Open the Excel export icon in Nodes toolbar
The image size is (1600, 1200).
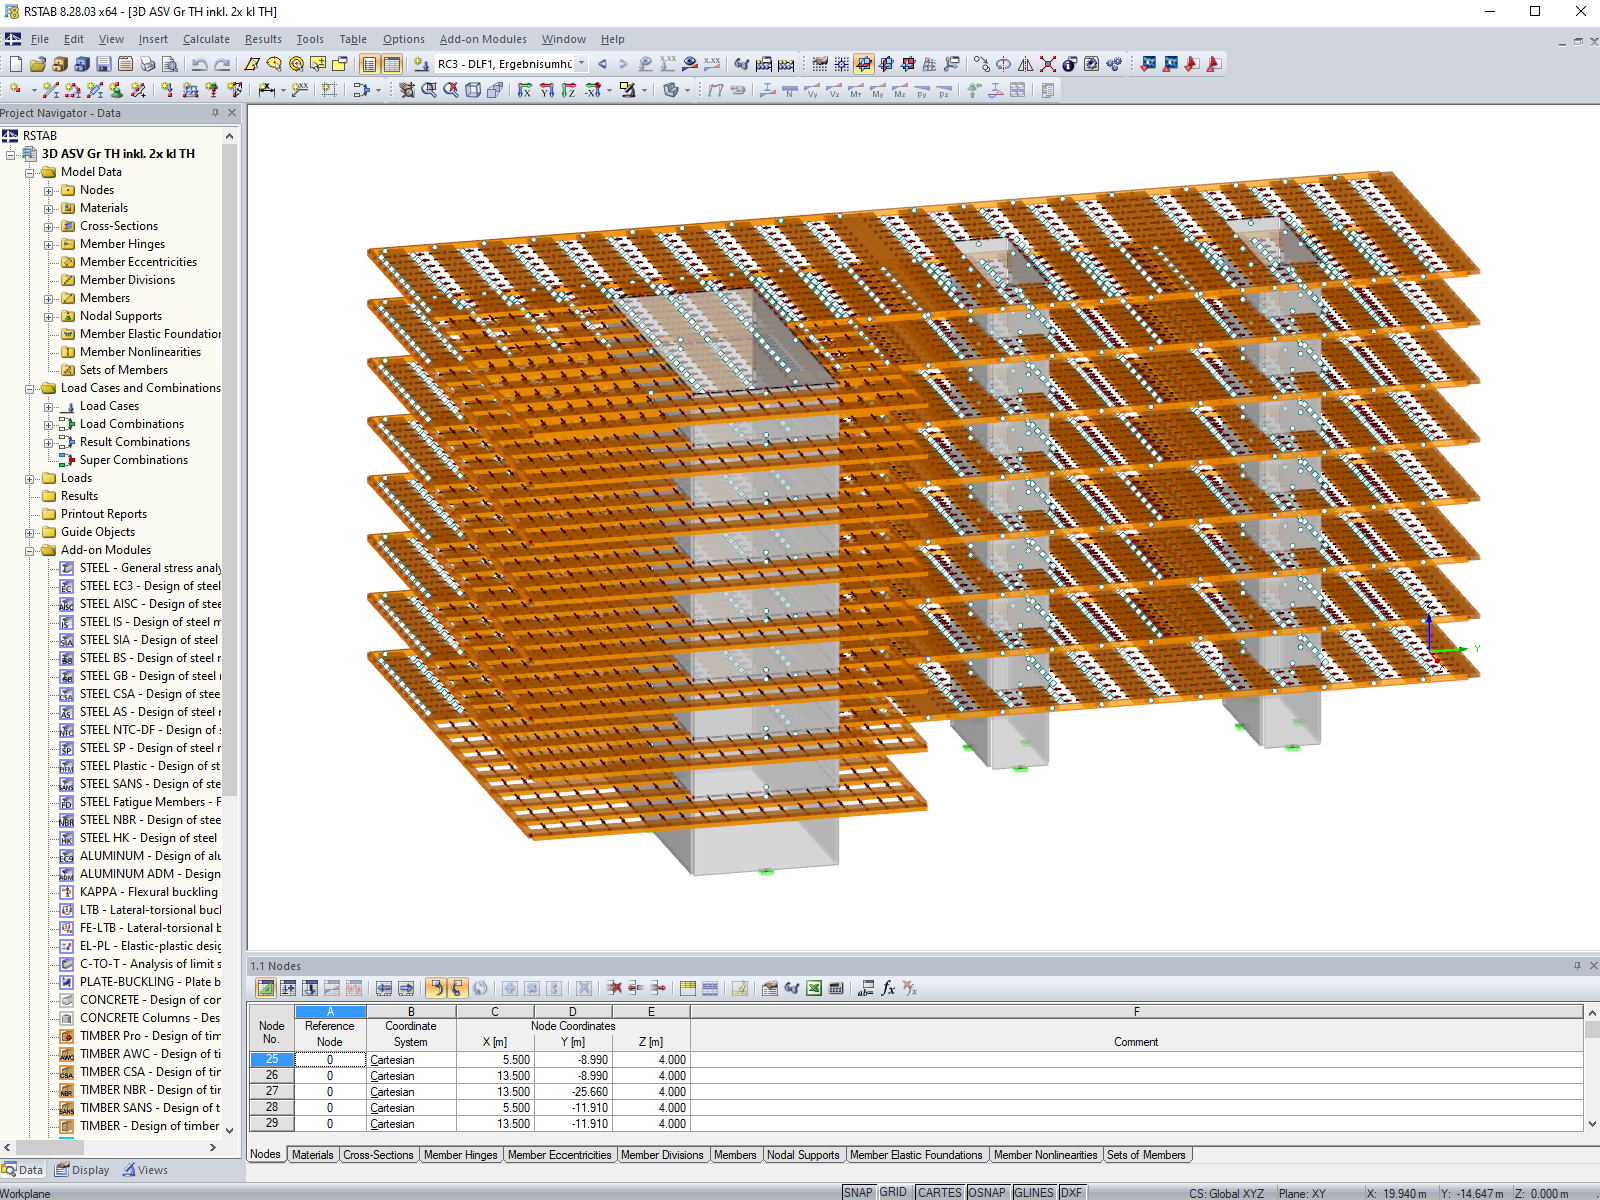[814, 988]
